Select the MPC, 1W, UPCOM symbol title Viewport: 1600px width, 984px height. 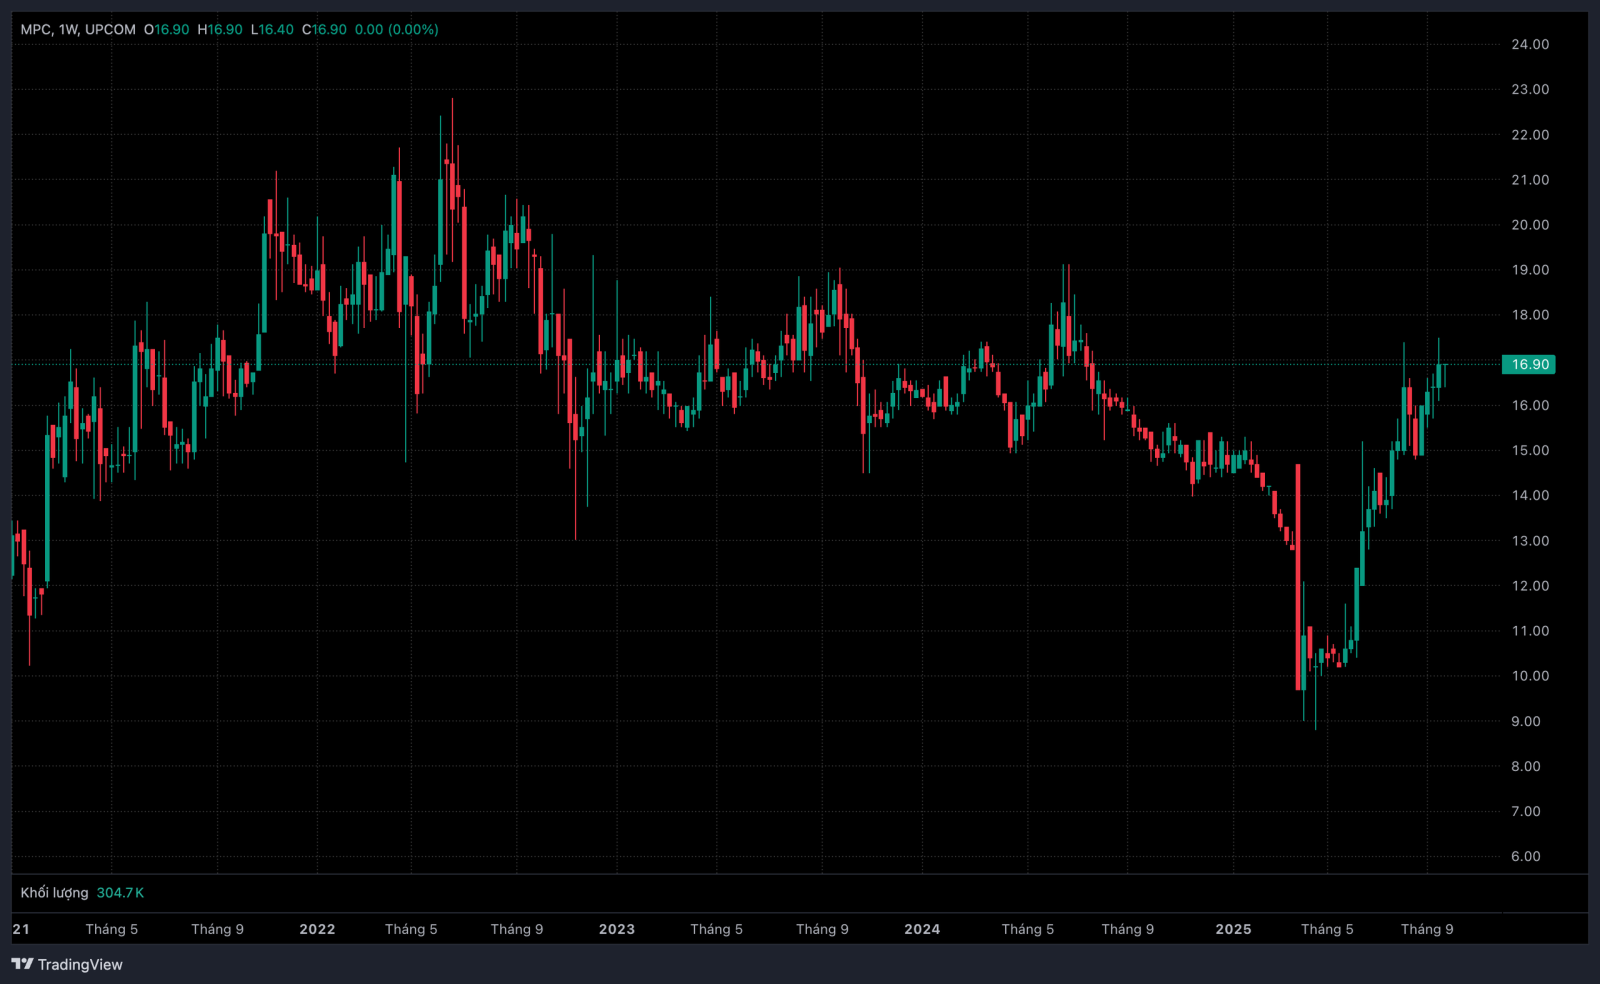(78, 29)
